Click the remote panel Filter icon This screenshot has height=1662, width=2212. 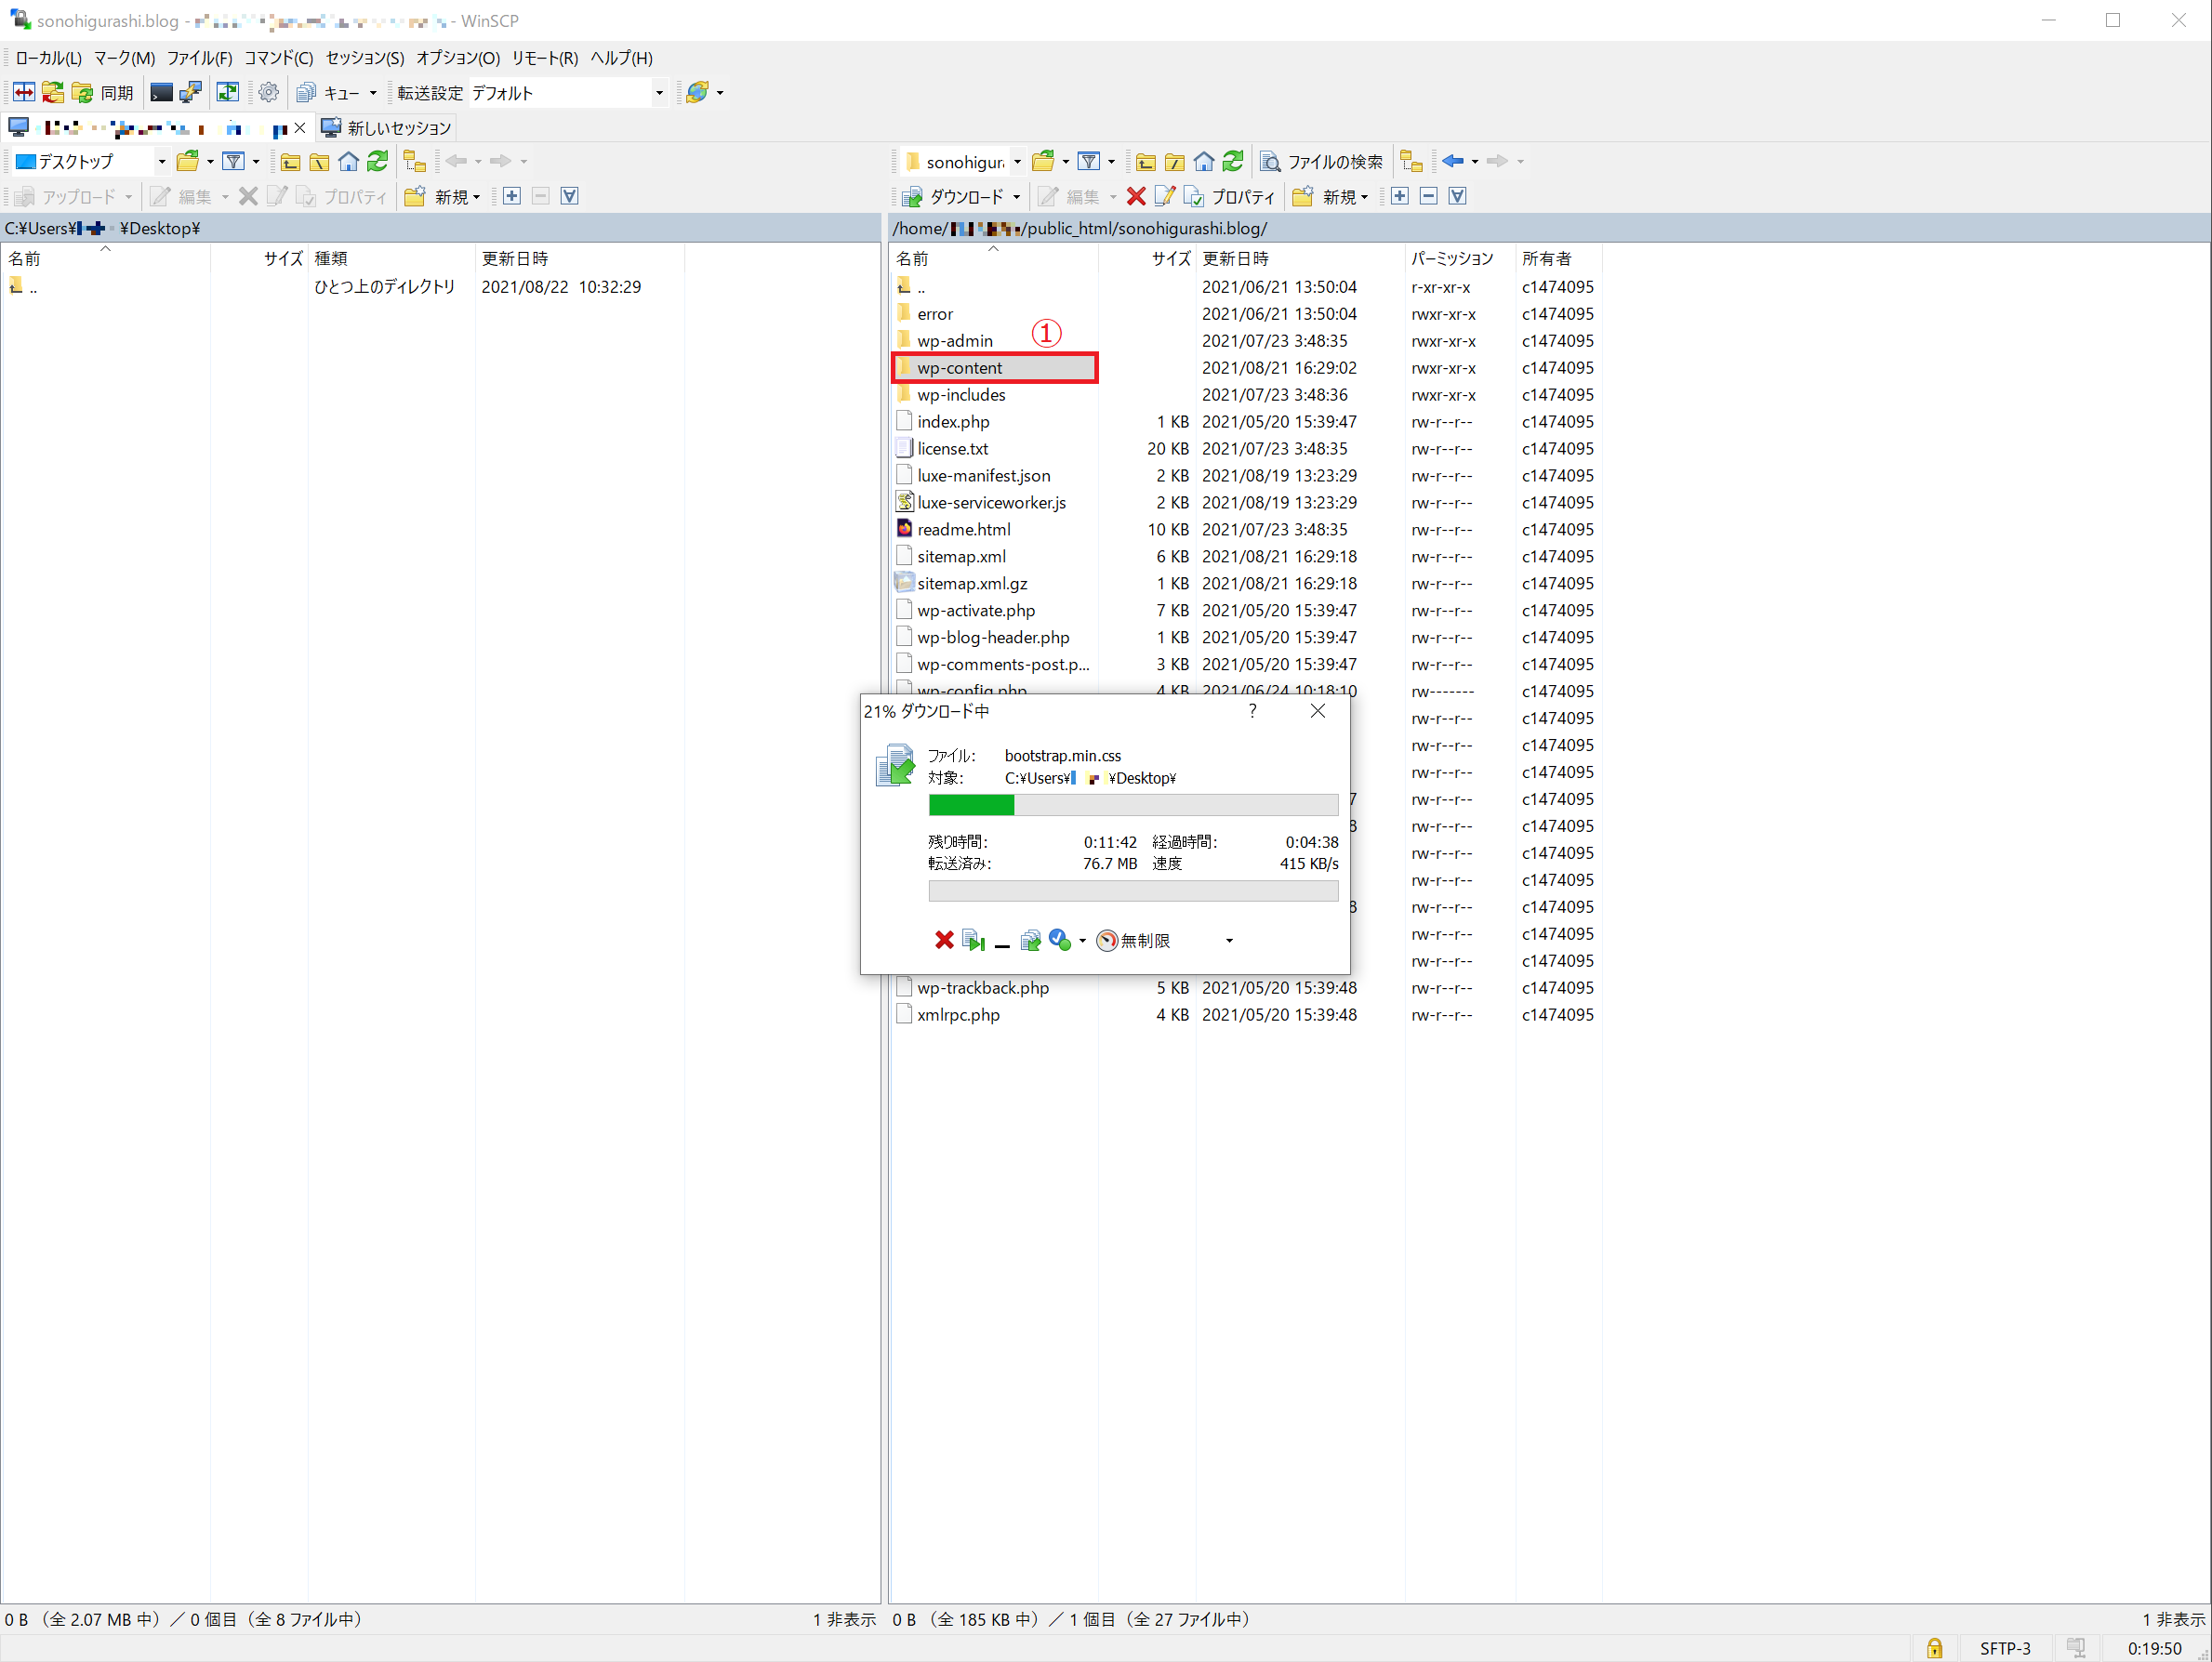1089,161
